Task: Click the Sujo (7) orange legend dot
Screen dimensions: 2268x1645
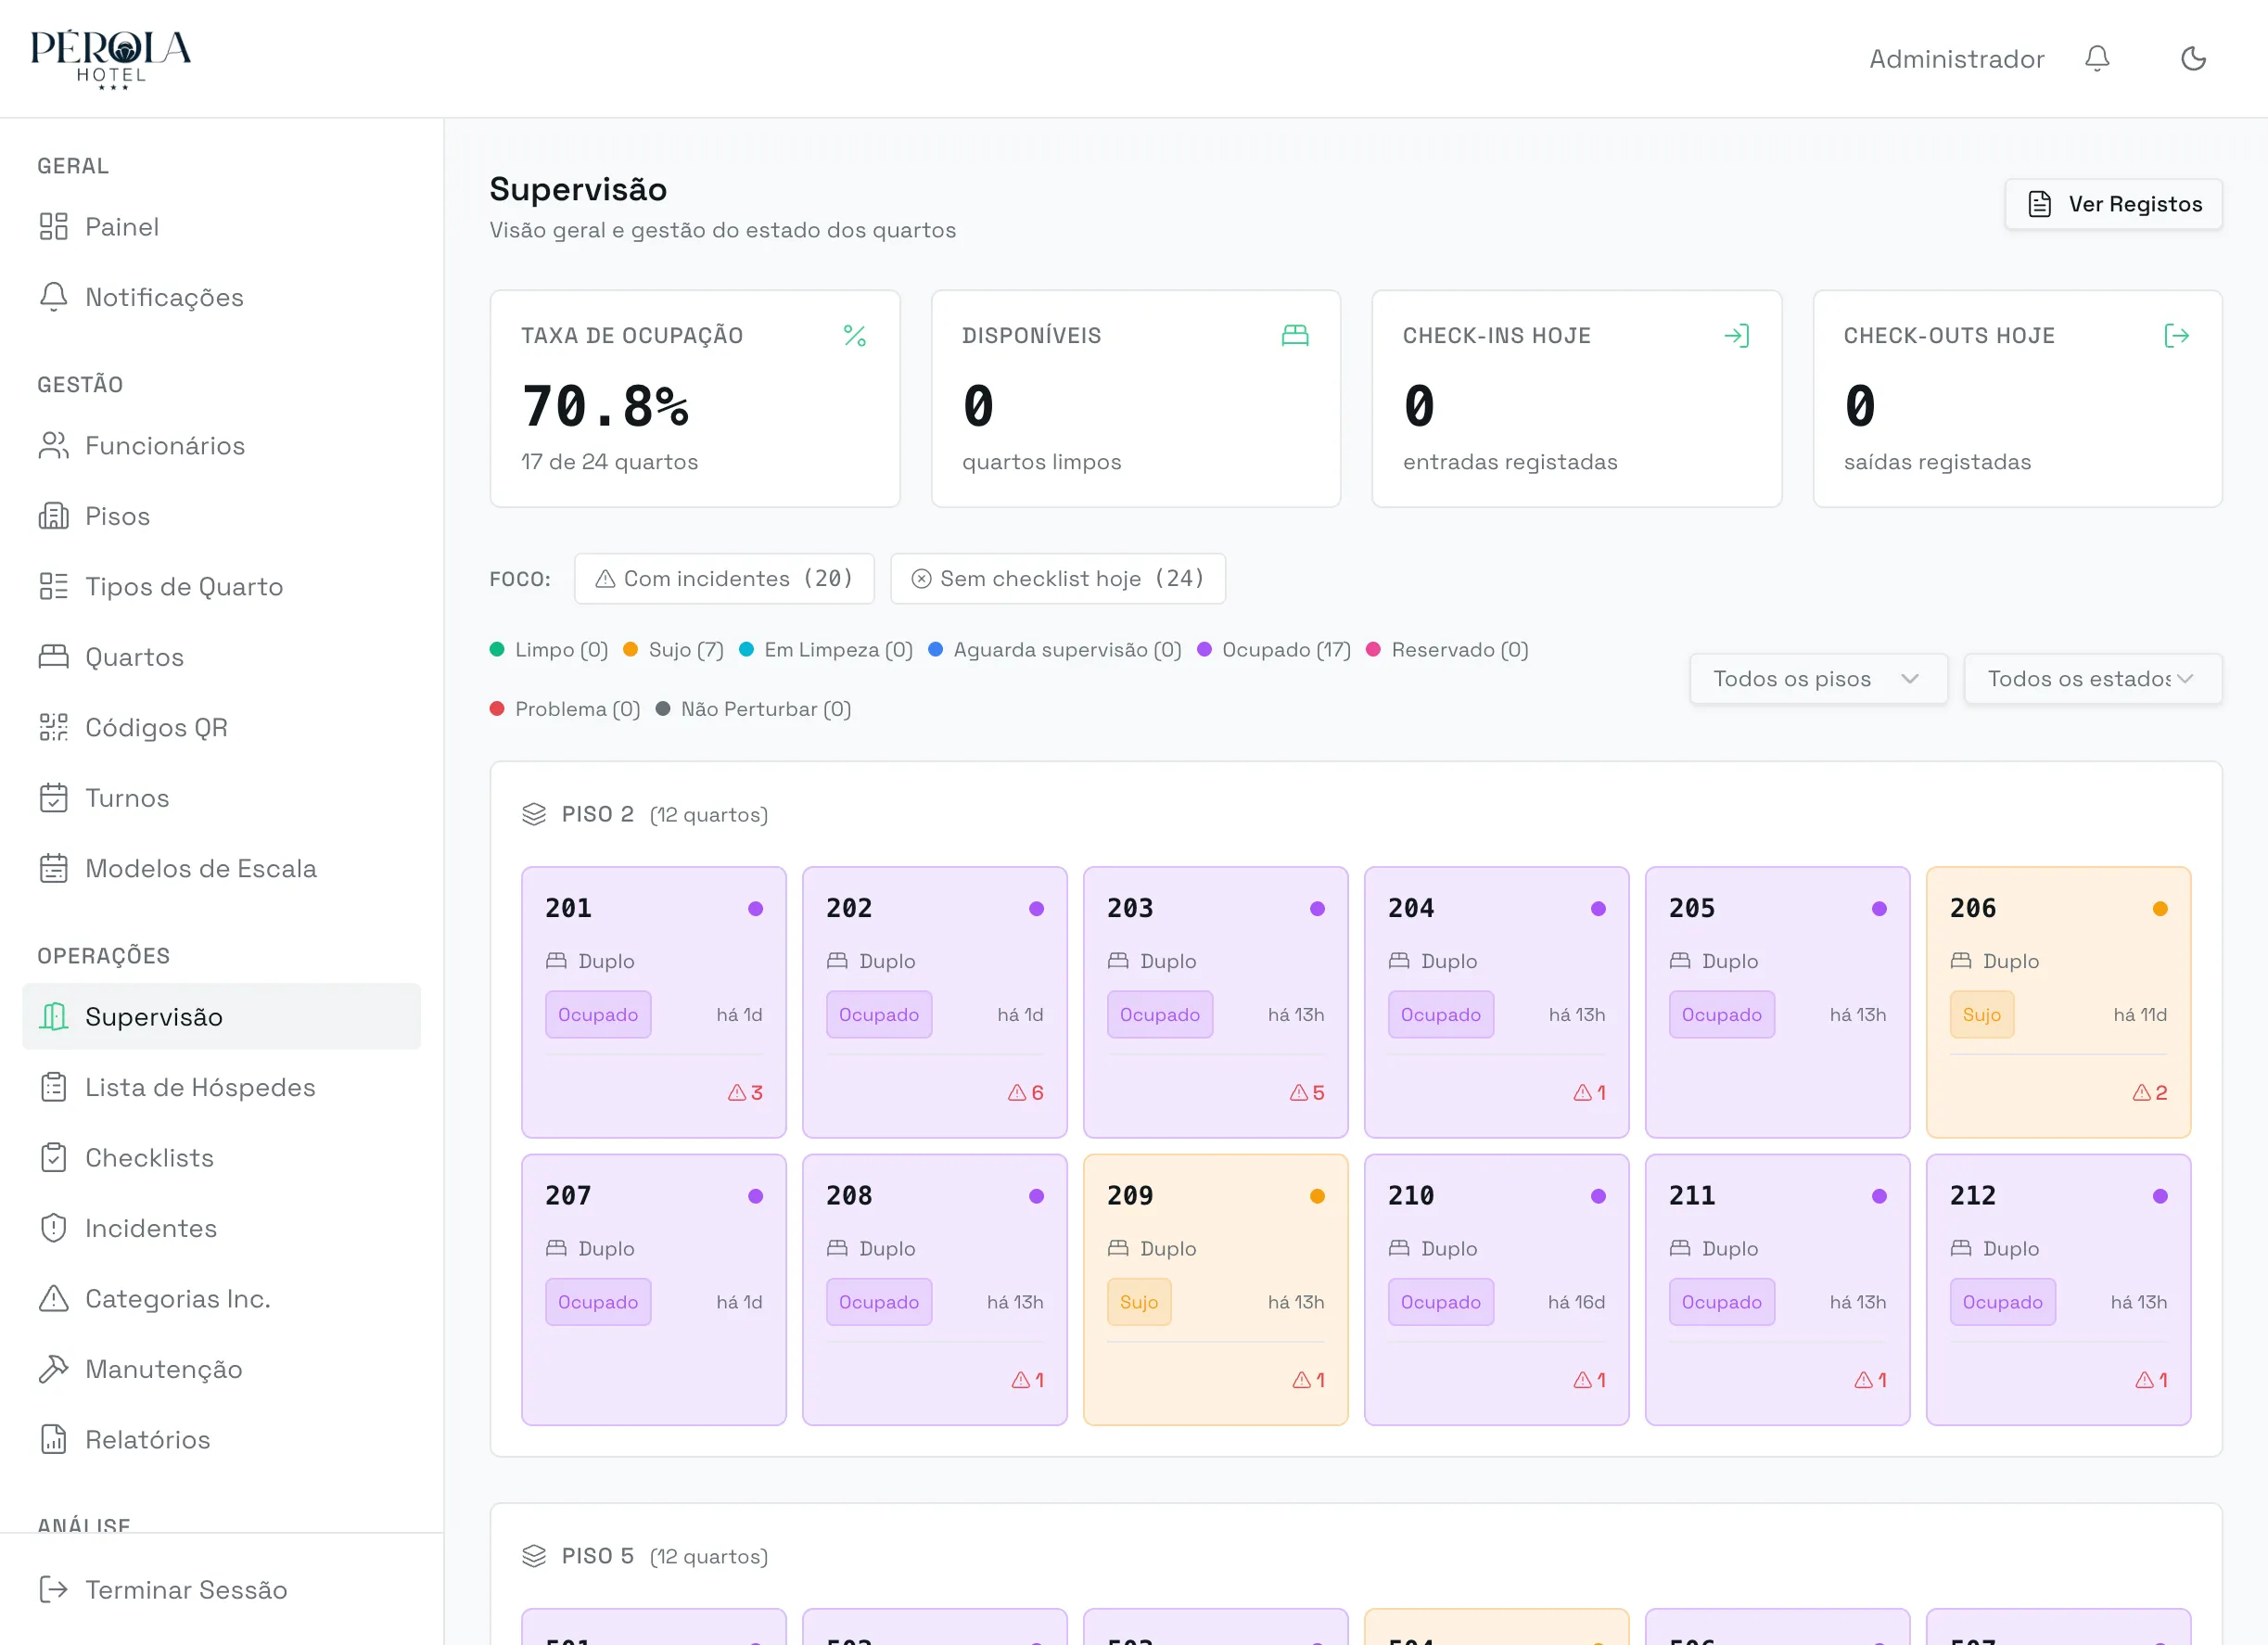Action: coord(630,650)
